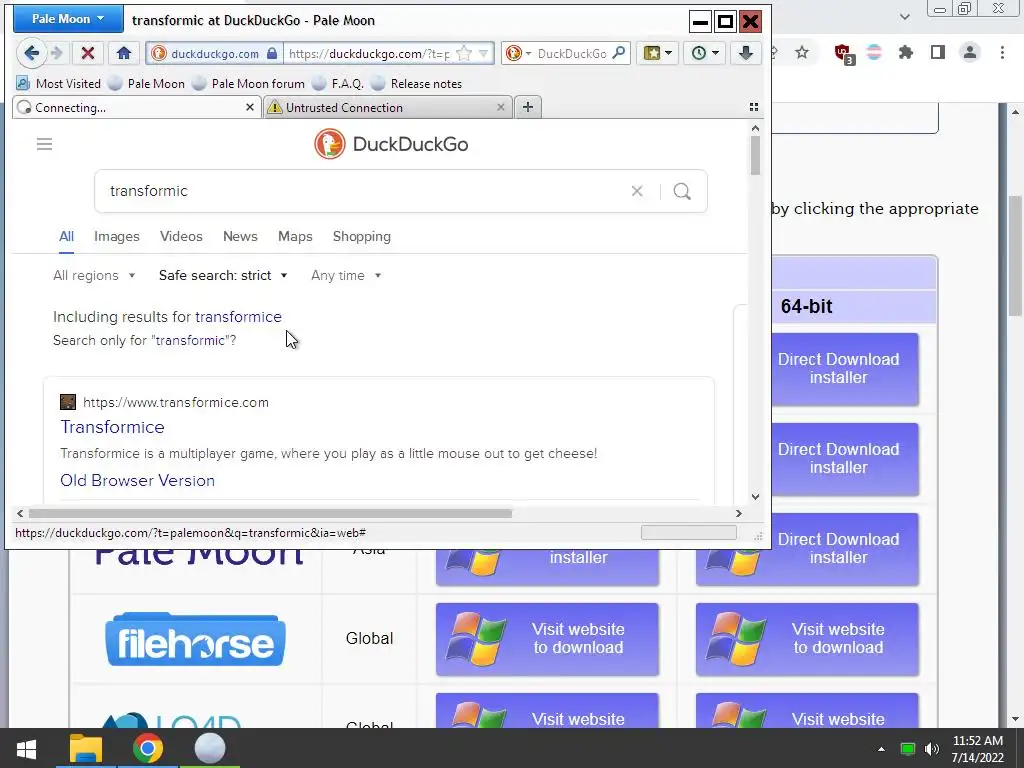
Task: Click the DuckDuckGo duck logo
Action: [x=329, y=144]
